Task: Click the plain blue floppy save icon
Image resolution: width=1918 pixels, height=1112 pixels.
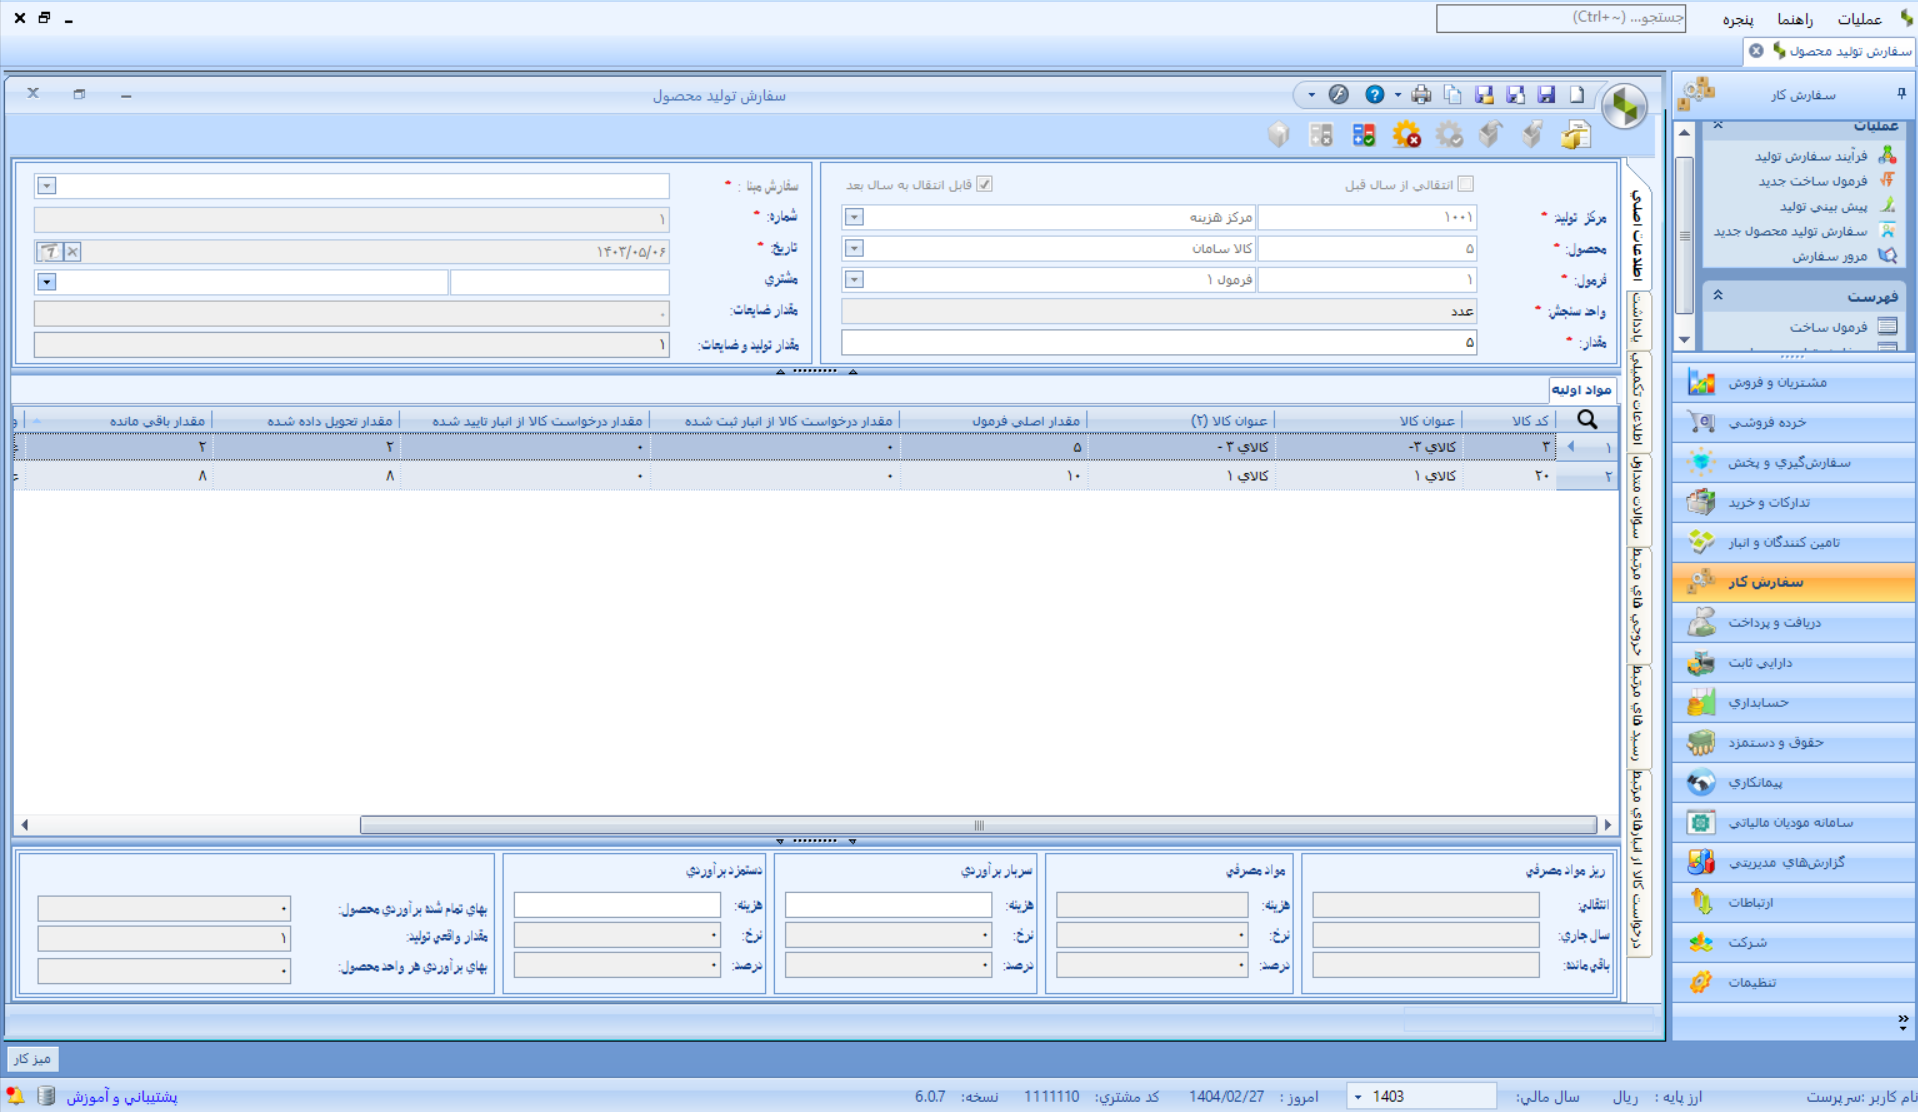Action: 1546,95
